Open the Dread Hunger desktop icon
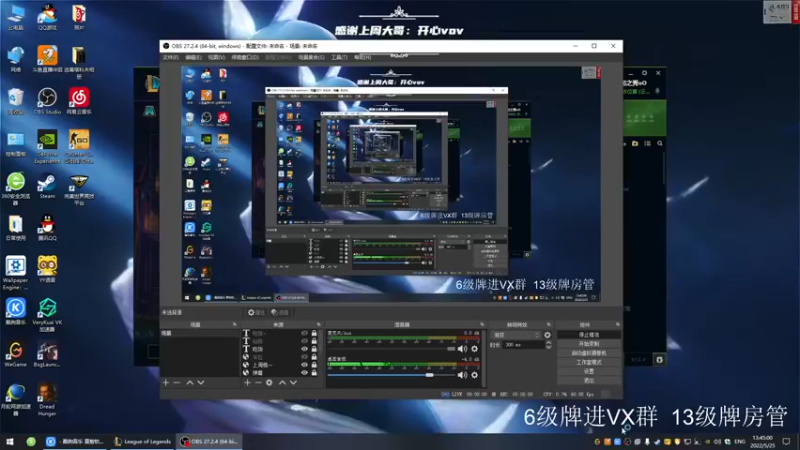 47,399
